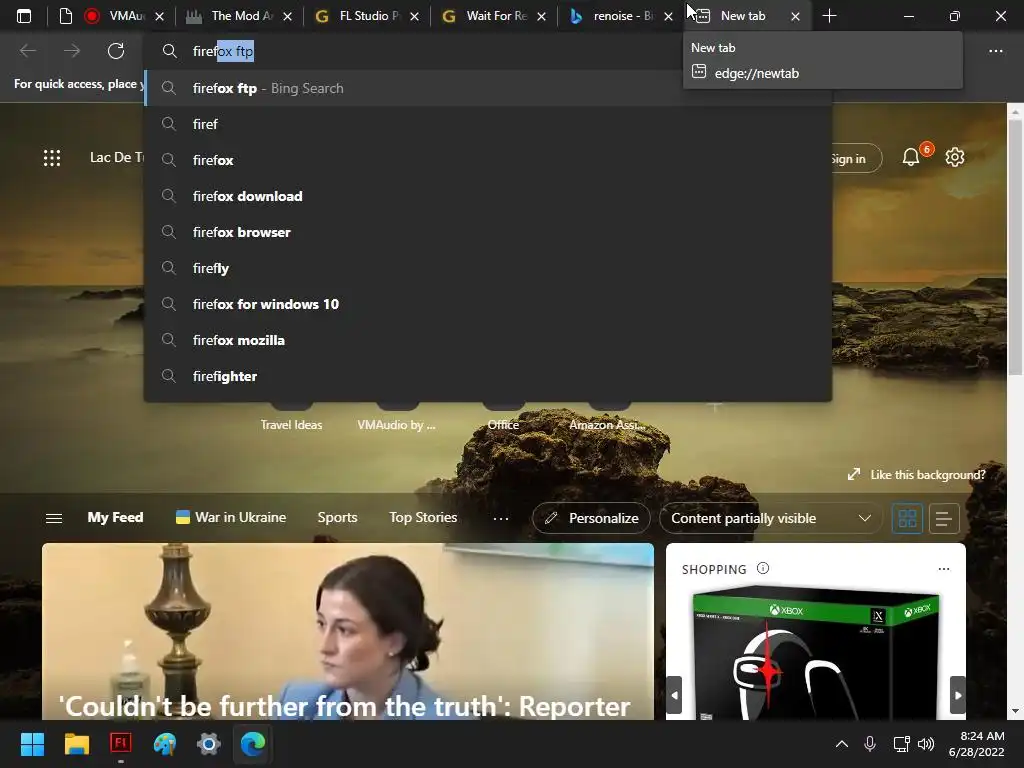The height and width of the screenshot is (768, 1024).
Task: Click the address bar containing firefox ftp
Action: coord(418,51)
